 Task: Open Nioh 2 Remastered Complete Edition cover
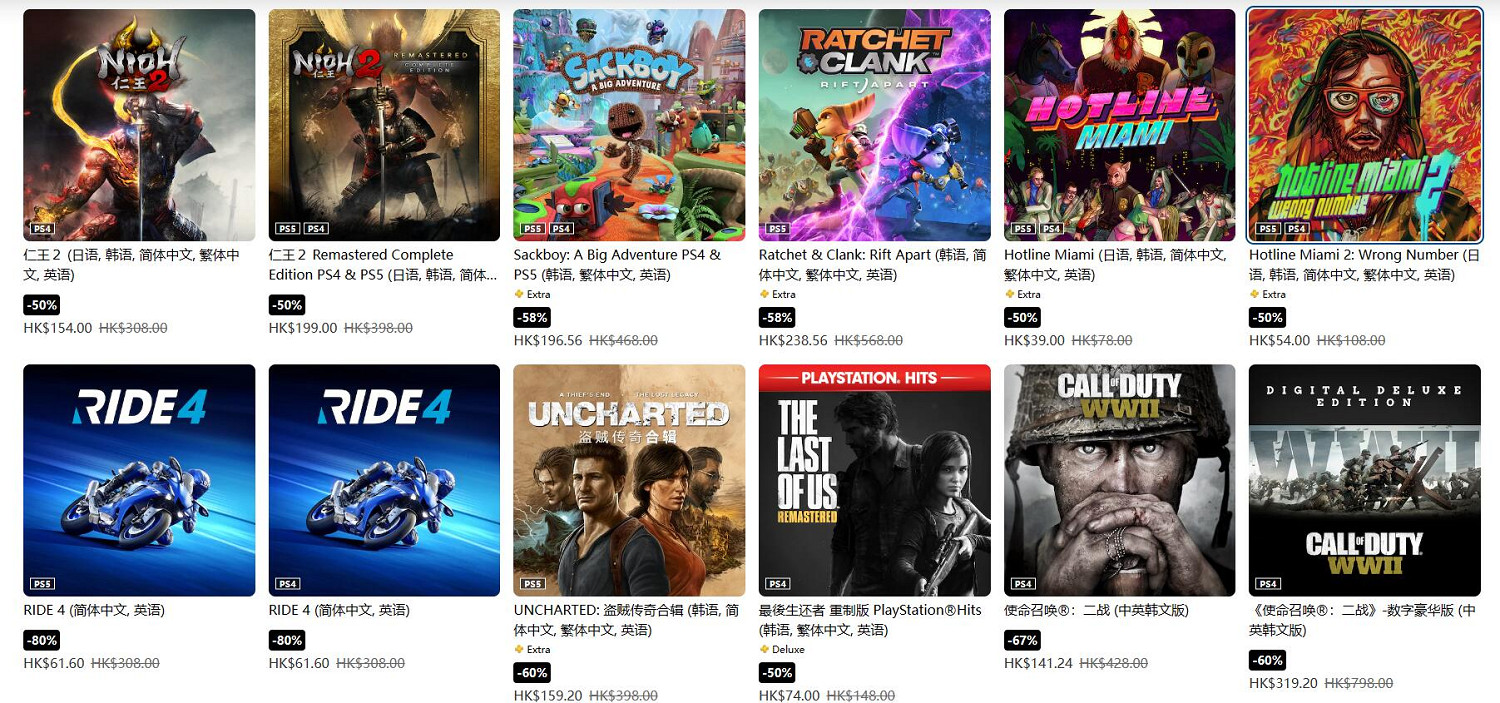pyautogui.click(x=384, y=125)
